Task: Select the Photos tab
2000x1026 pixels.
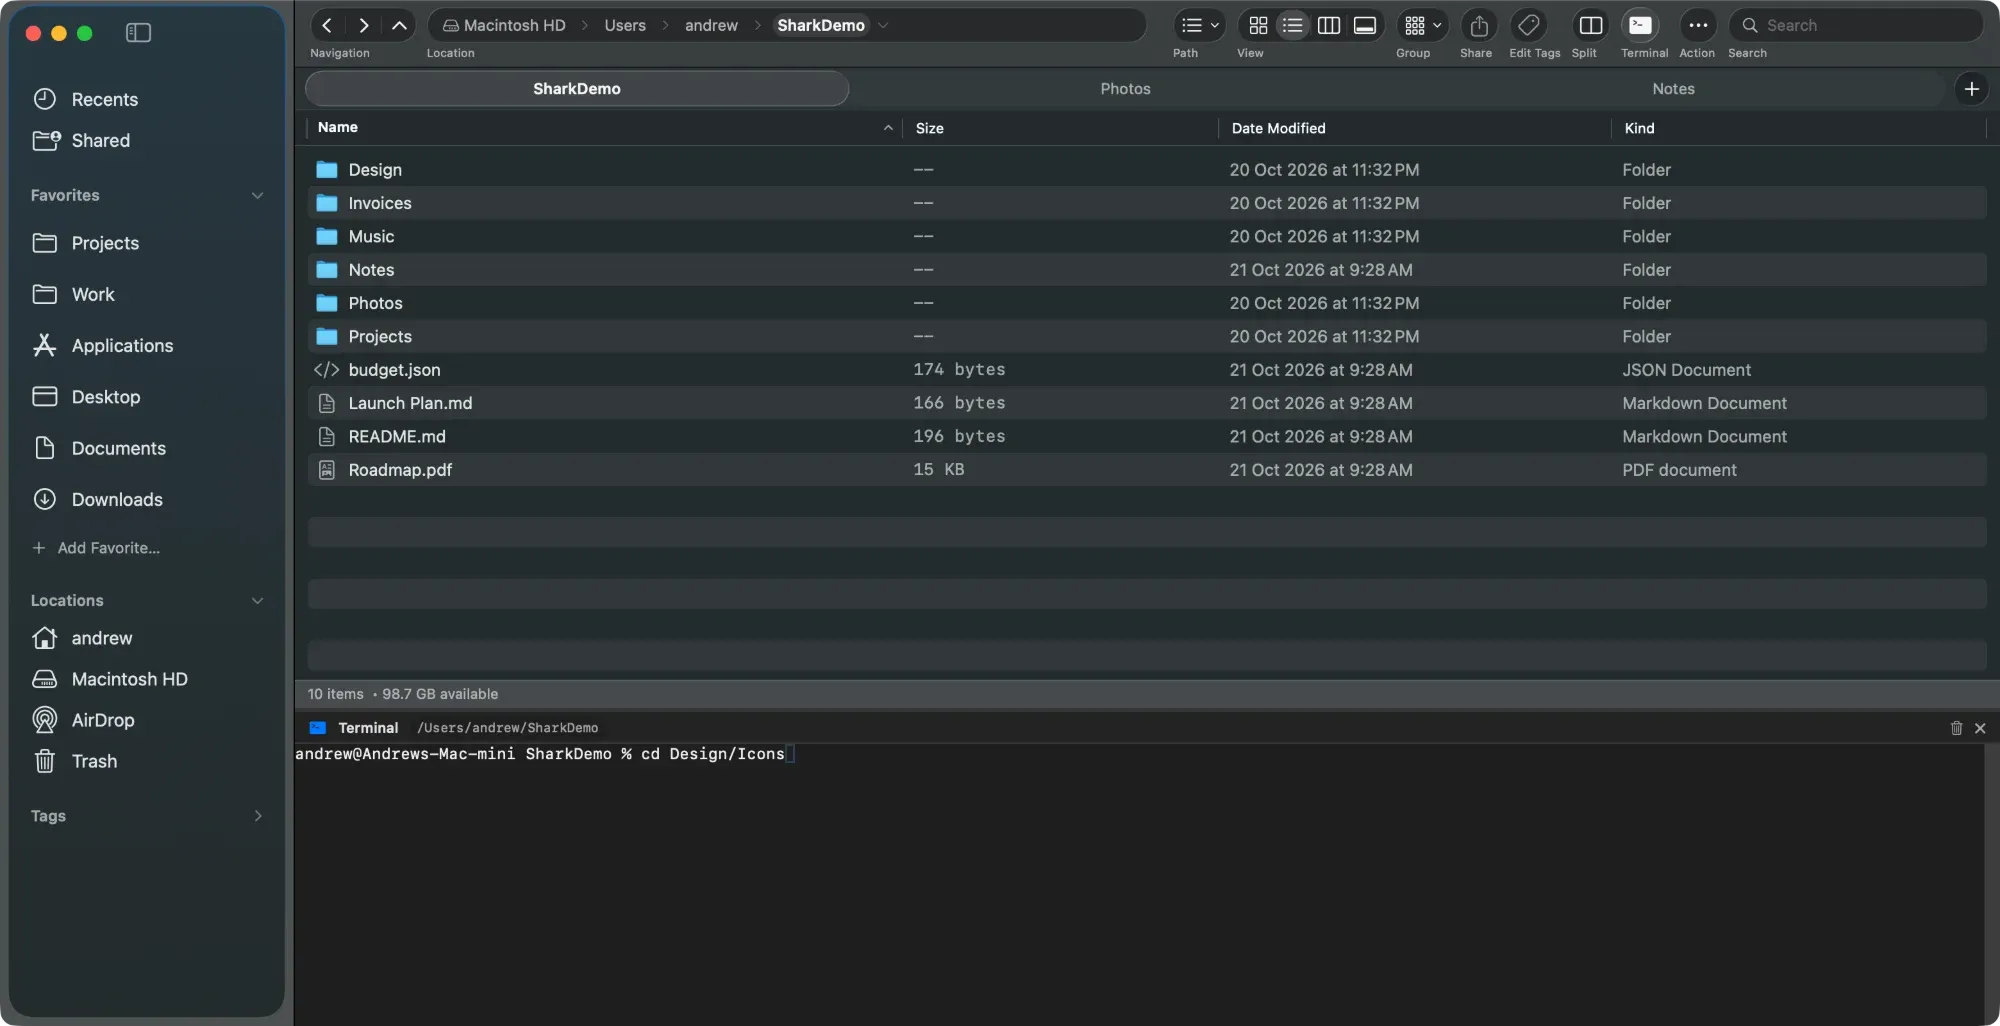Action: tap(1125, 89)
